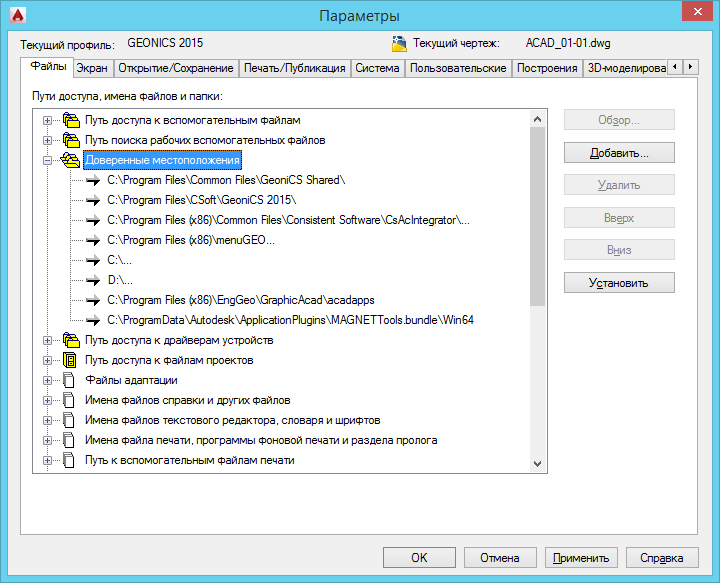The width and height of the screenshot is (720, 583).
Task: Click folder icon of 'Путь доступа к драйверам устройств'
Action: [71, 340]
